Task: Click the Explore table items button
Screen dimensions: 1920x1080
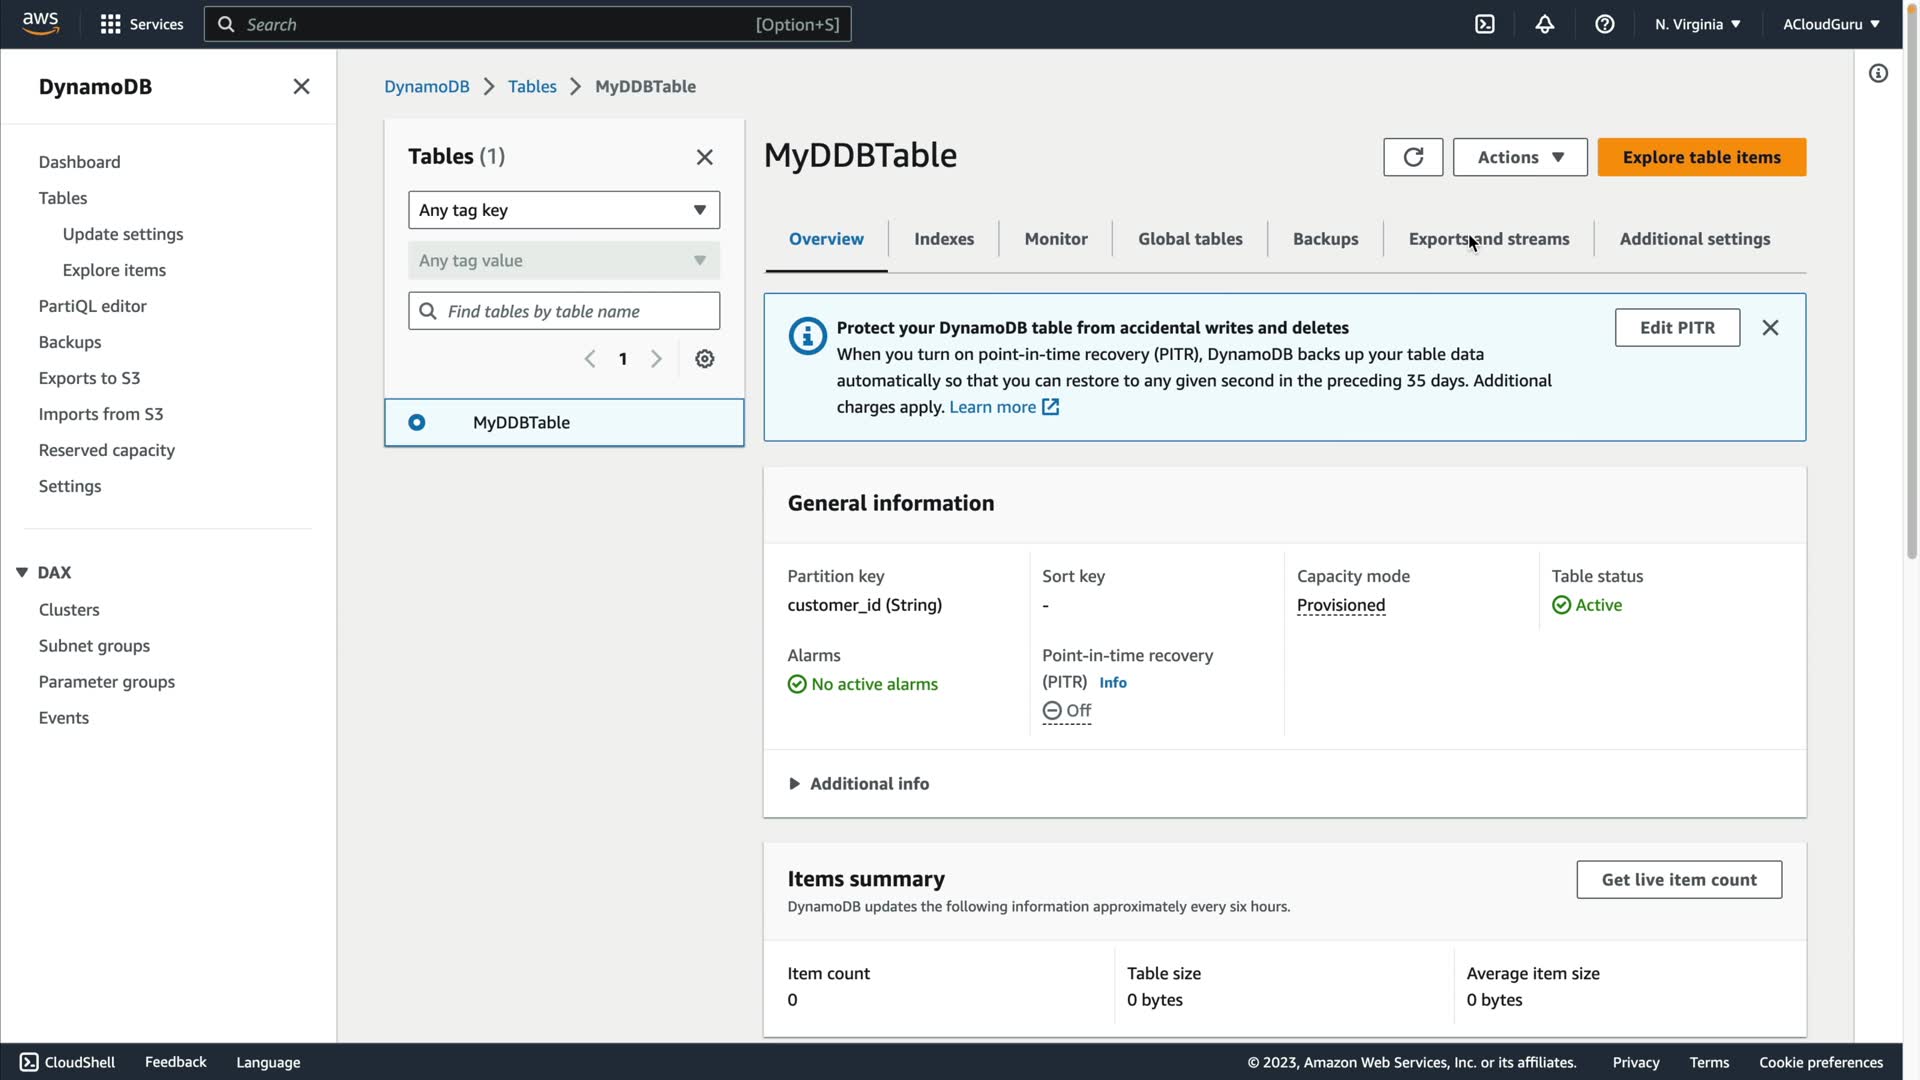Action: 1701,157
